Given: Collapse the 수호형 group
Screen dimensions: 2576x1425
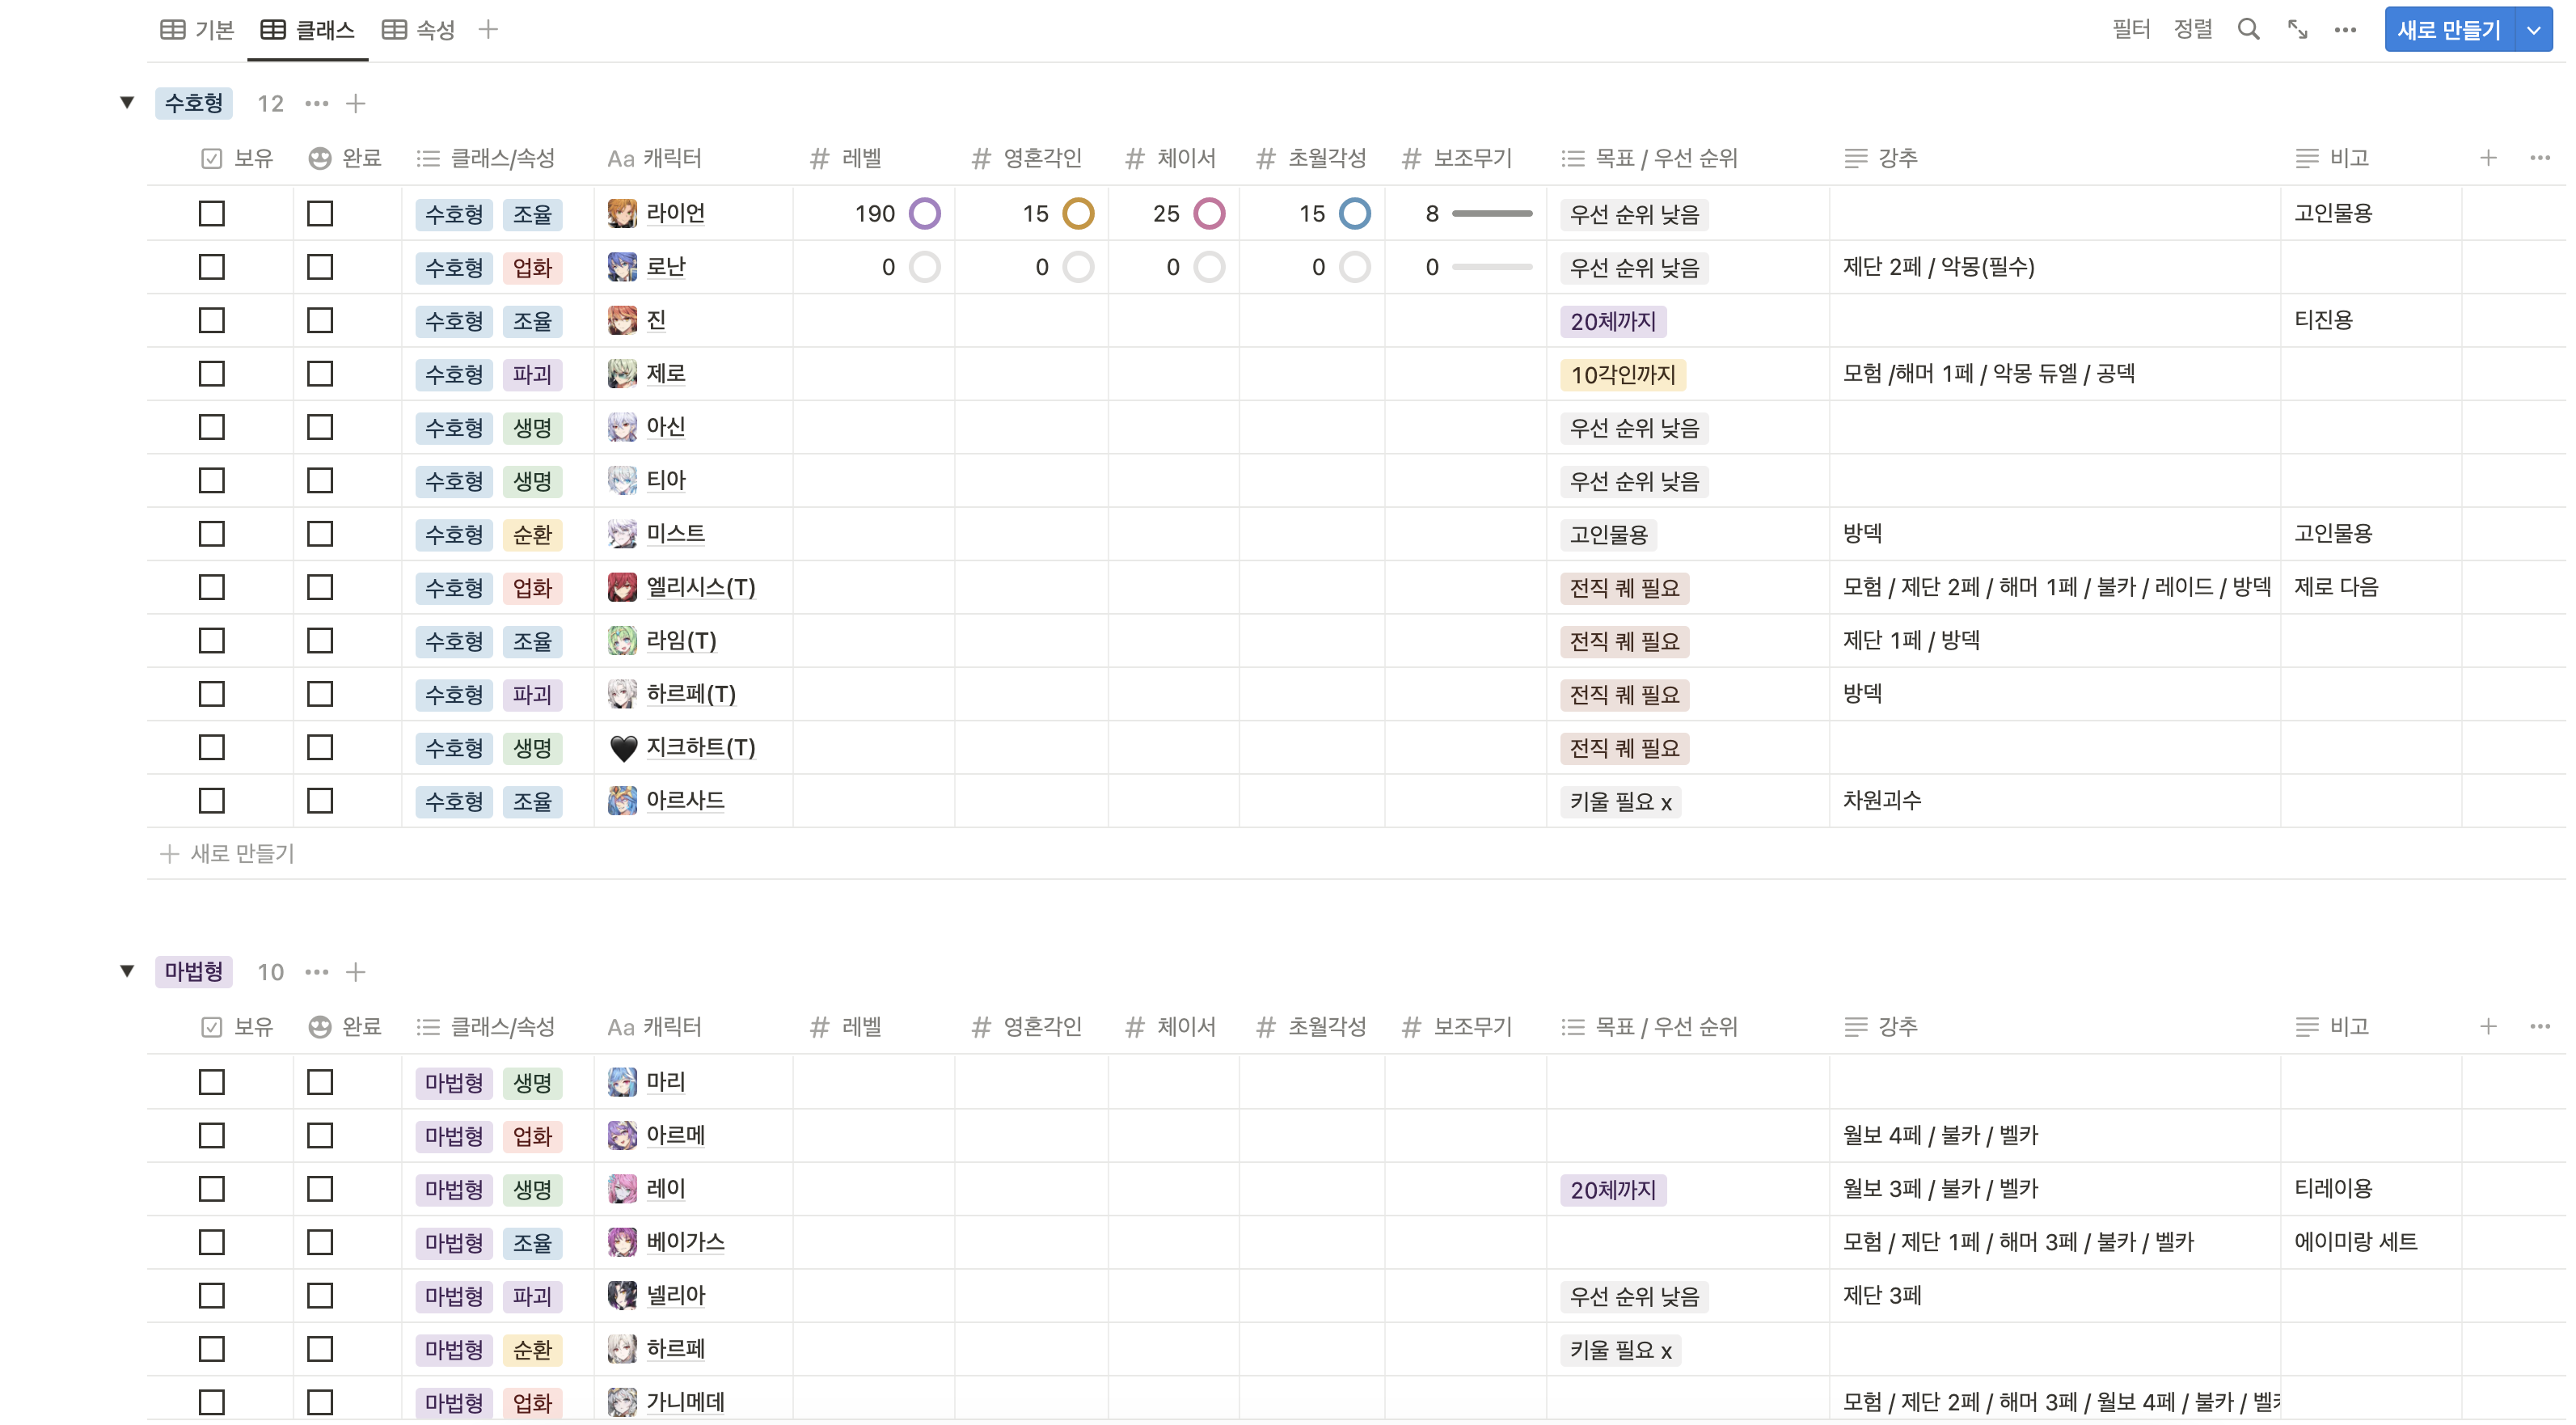Looking at the screenshot, I should coord(127,102).
